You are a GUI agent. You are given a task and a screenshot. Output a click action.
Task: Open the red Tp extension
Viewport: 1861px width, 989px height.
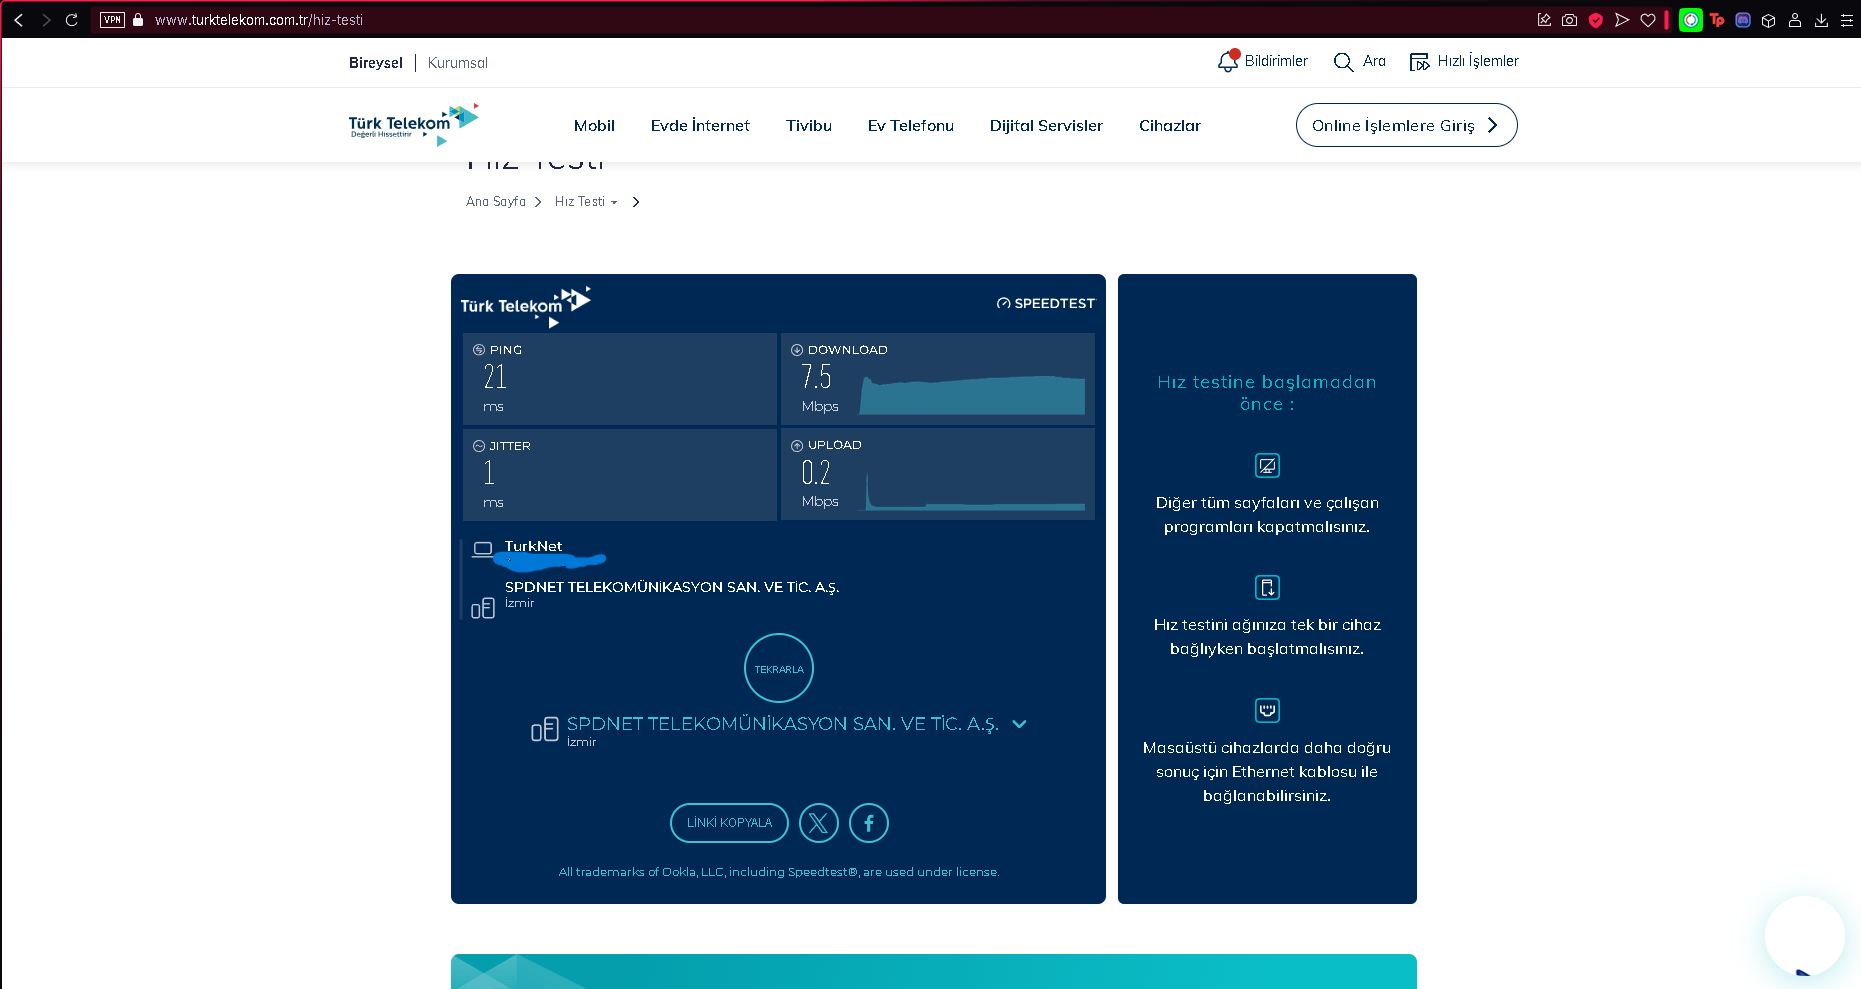pos(1717,20)
